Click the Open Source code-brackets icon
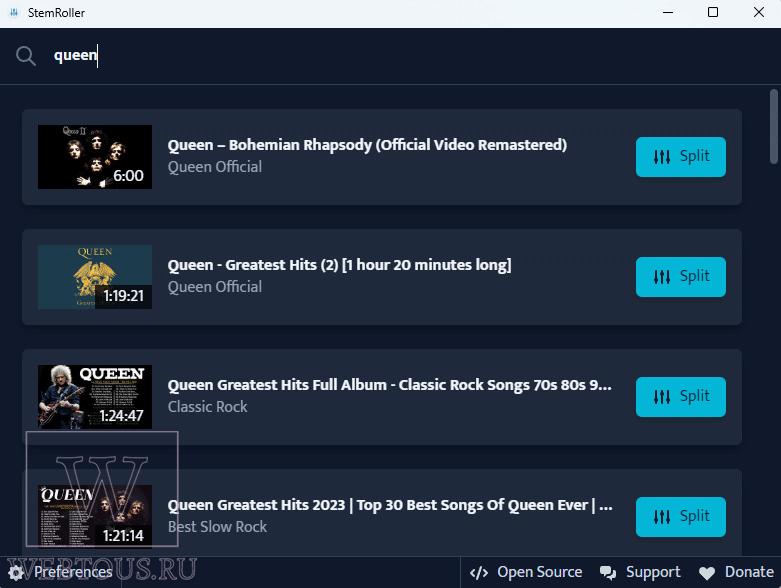Viewport: 781px width, 588px height. pos(479,573)
